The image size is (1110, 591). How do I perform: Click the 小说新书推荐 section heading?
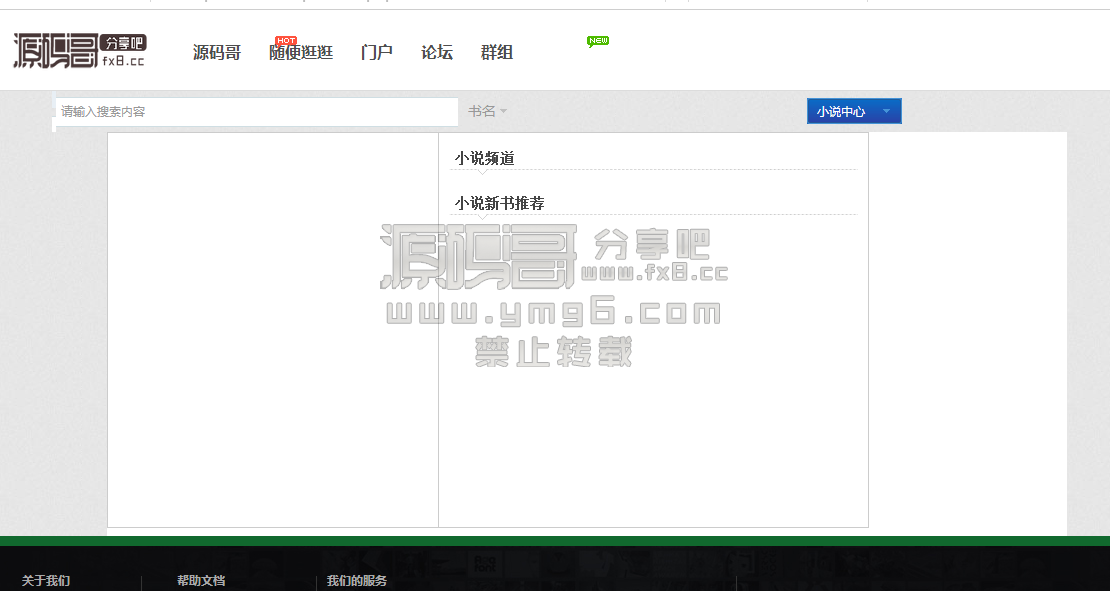click(499, 203)
